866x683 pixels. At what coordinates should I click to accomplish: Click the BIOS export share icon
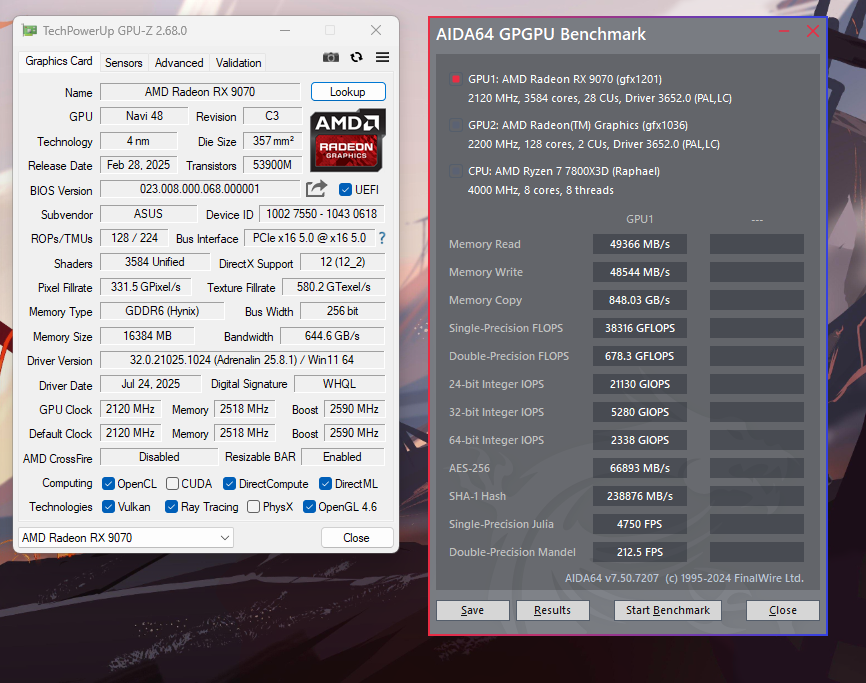click(x=316, y=189)
